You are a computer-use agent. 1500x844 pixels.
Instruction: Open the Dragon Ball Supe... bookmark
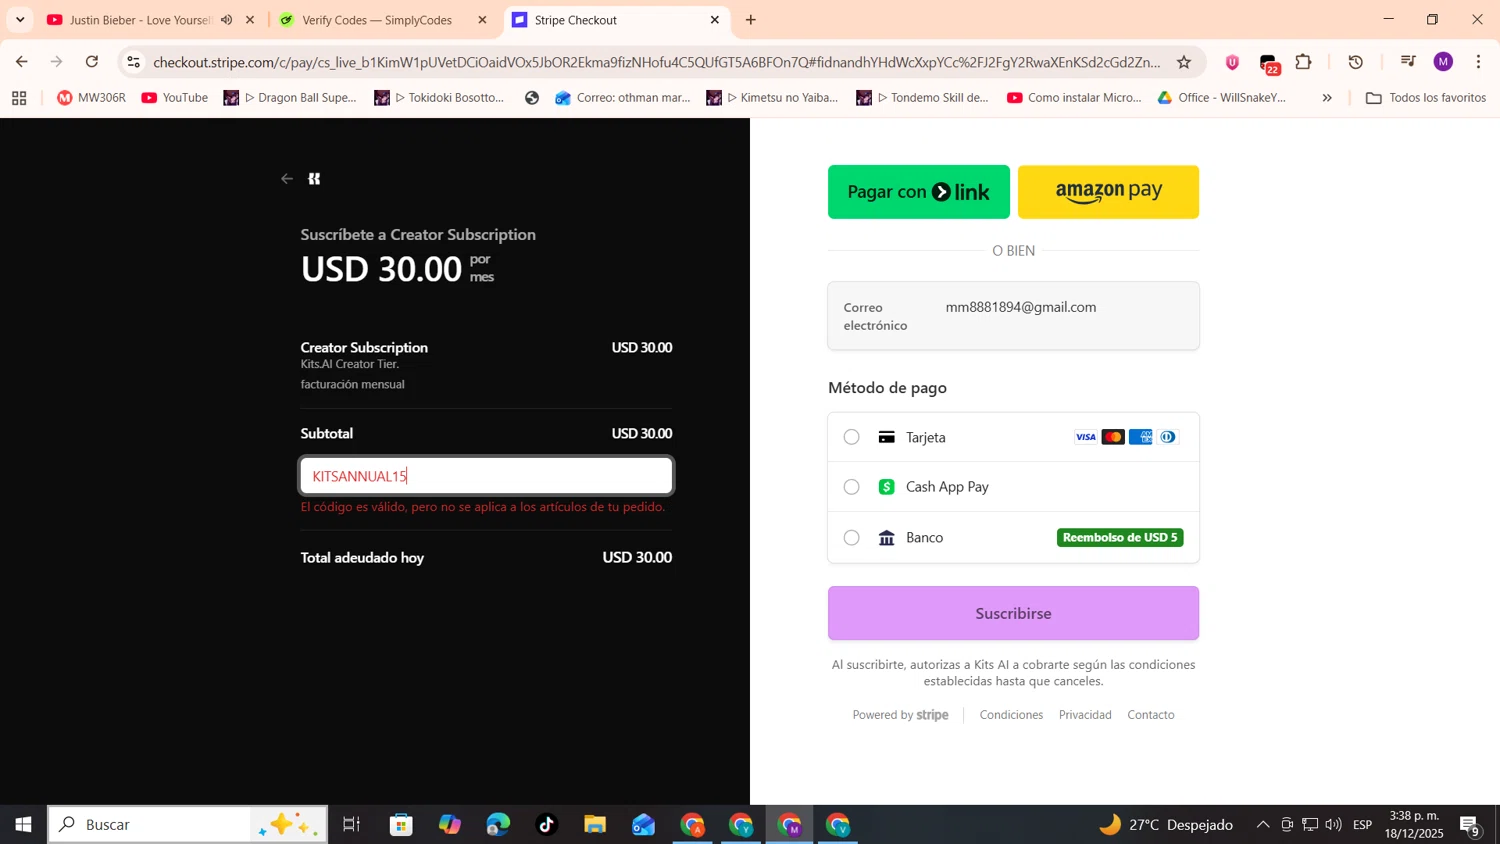tap(290, 98)
